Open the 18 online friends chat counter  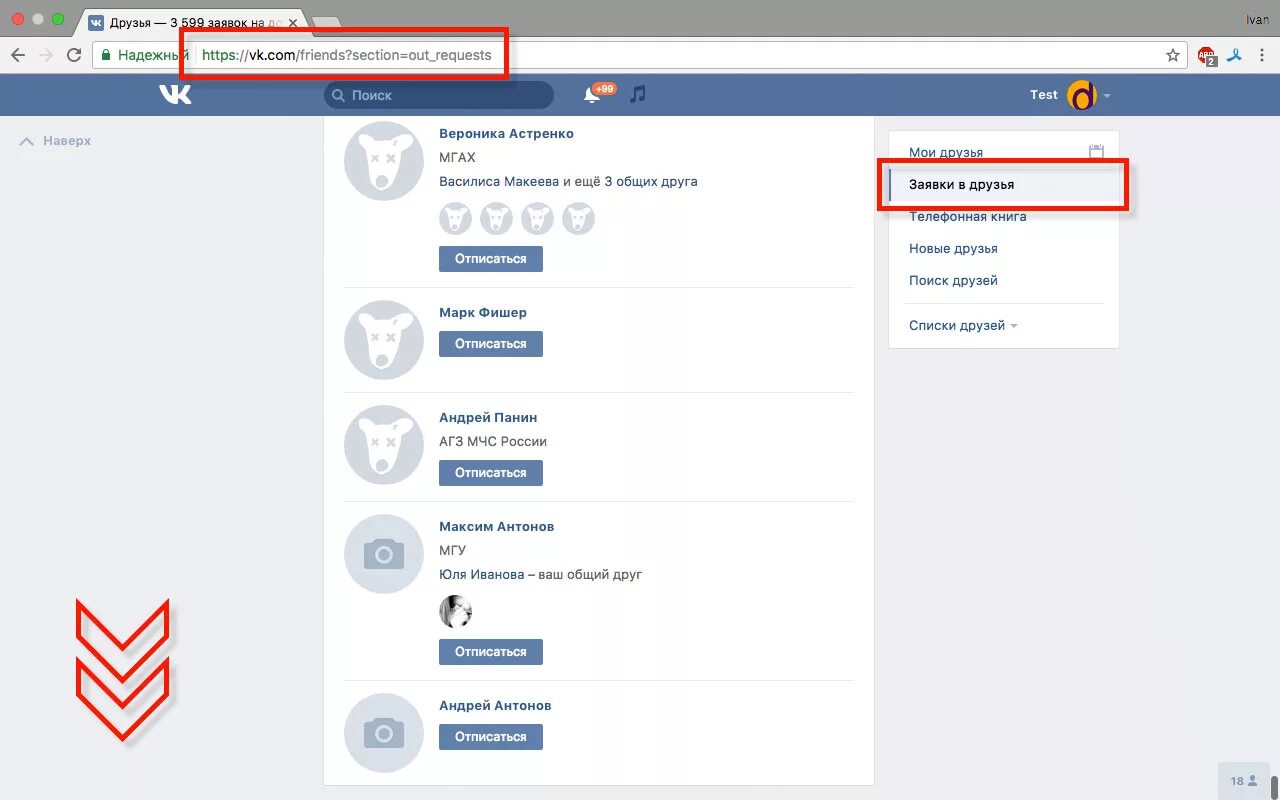click(1244, 781)
